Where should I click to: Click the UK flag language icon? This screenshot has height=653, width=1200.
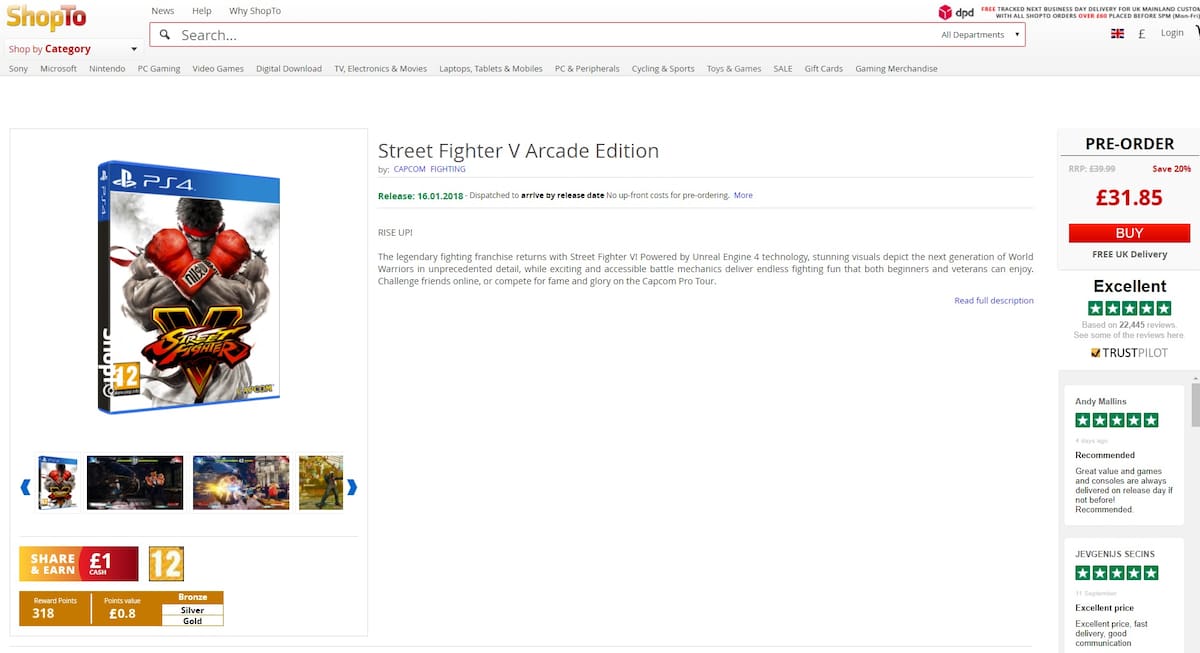click(1118, 34)
